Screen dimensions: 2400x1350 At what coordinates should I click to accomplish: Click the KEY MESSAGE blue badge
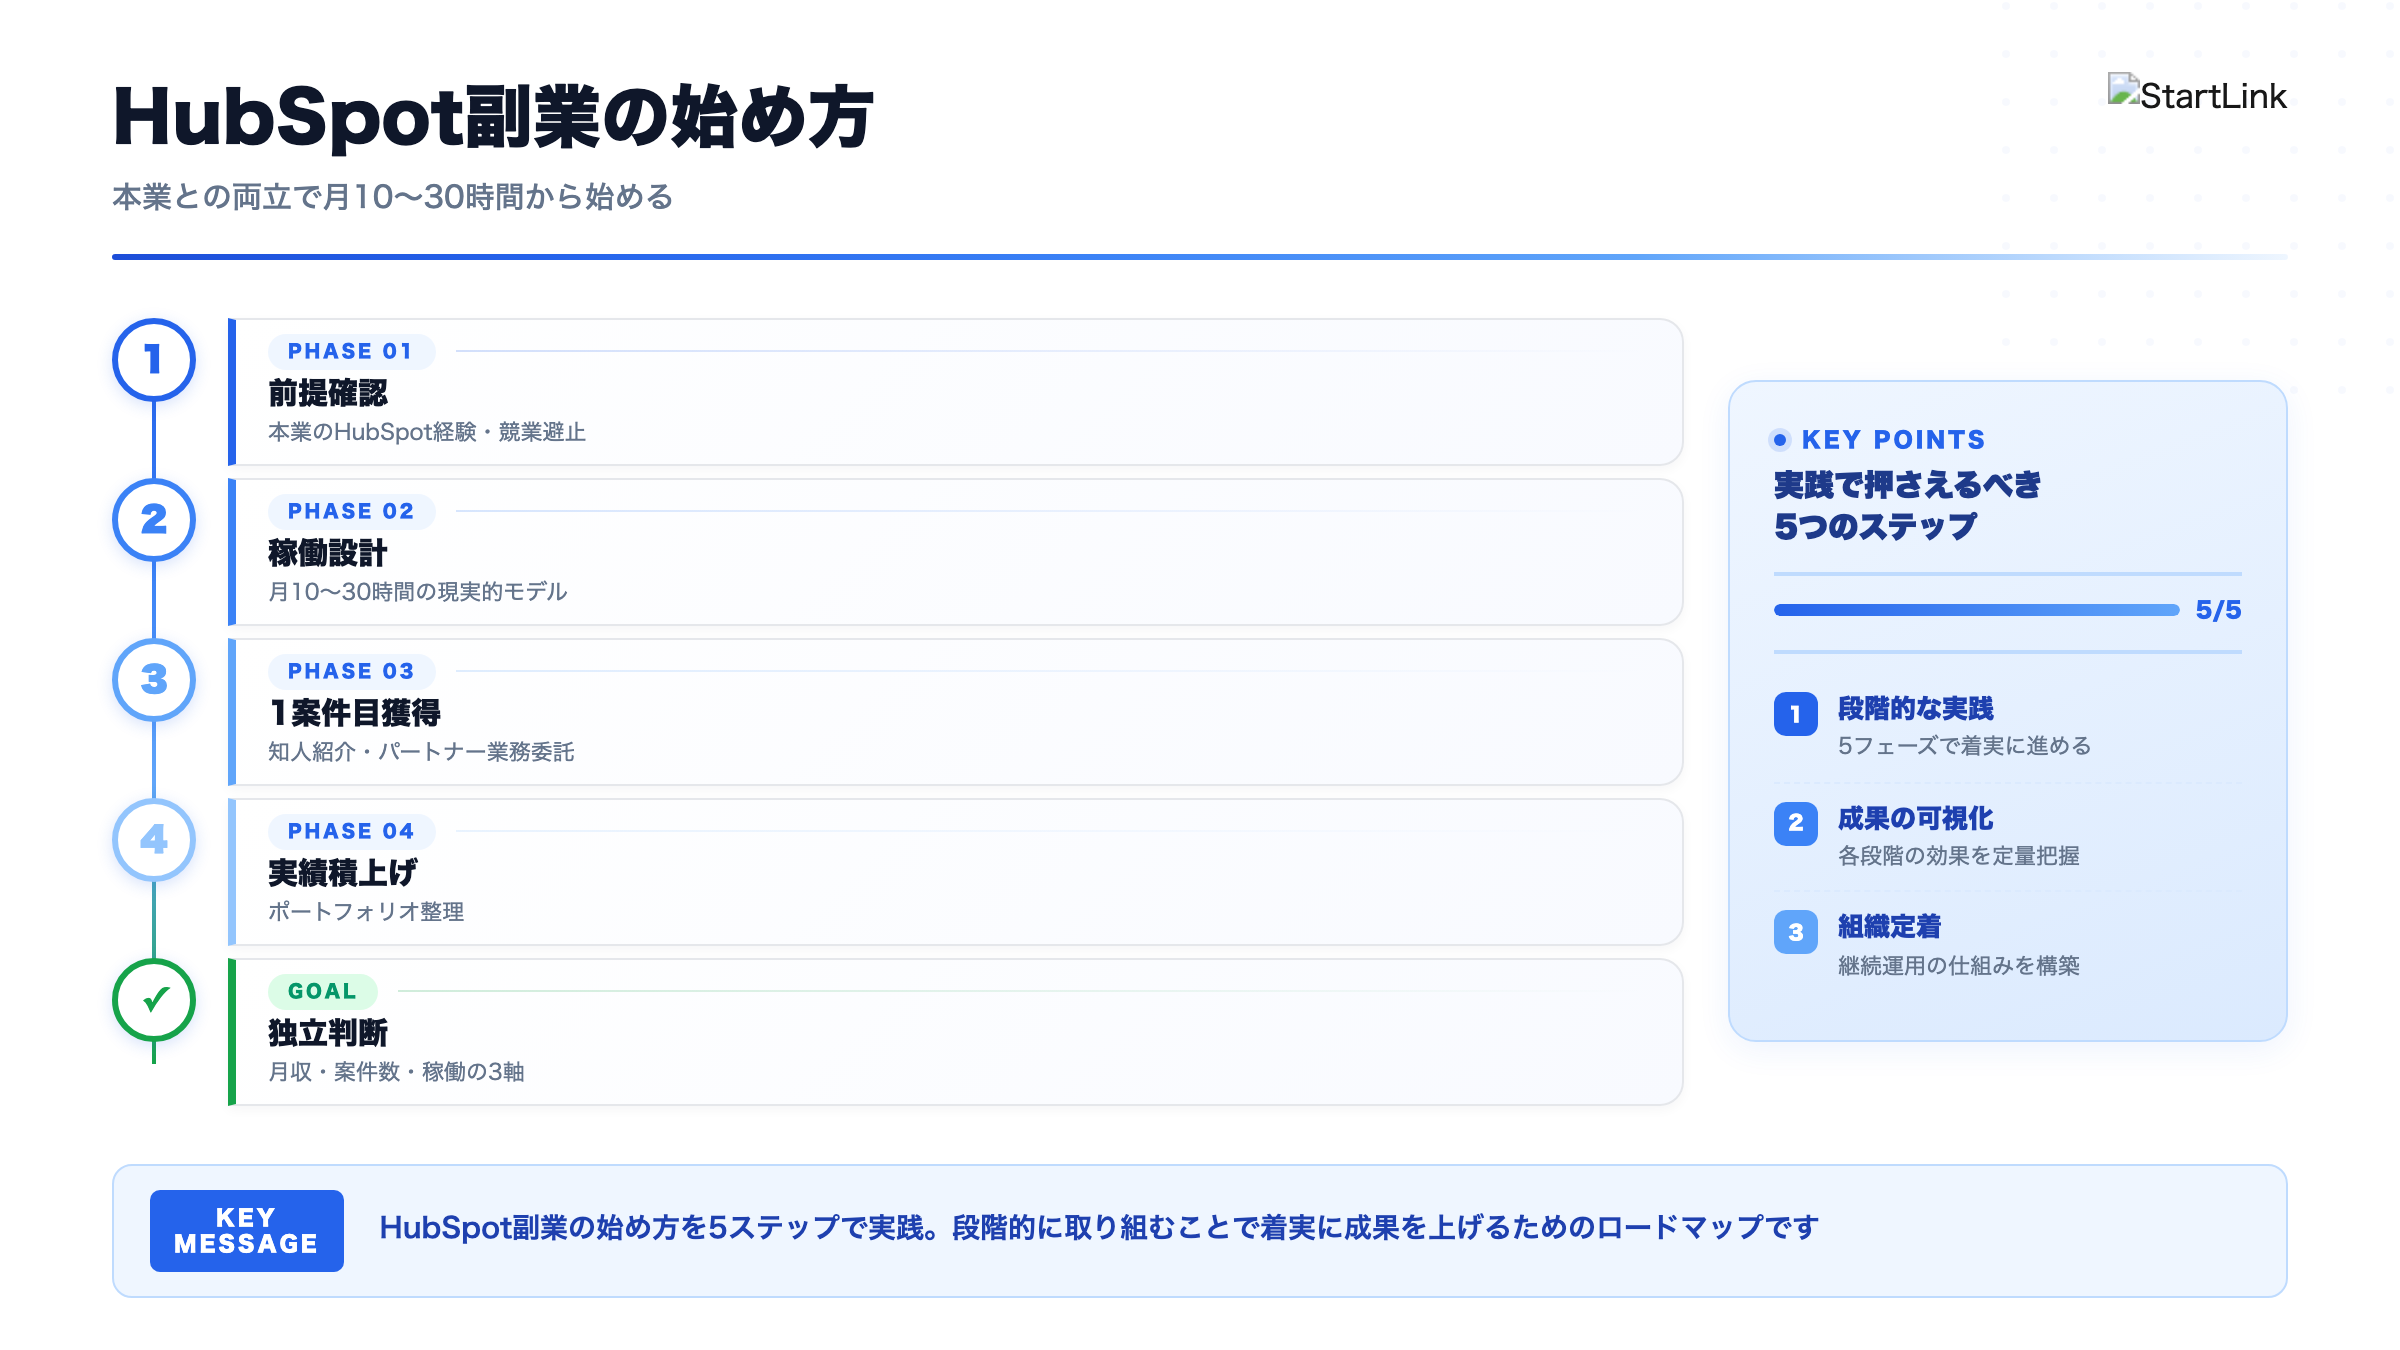(x=247, y=1231)
